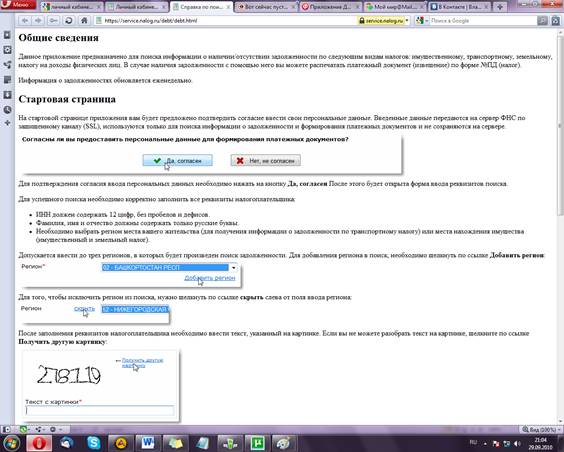The width and height of the screenshot is (564, 452).
Task: Open the Bookmarks panel in the sidebar
Action: coord(7,35)
